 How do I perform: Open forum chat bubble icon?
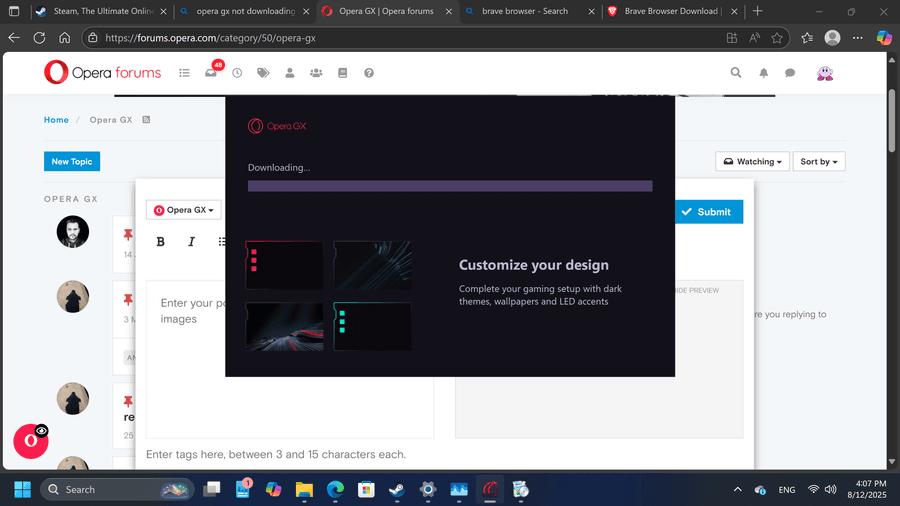(x=790, y=73)
